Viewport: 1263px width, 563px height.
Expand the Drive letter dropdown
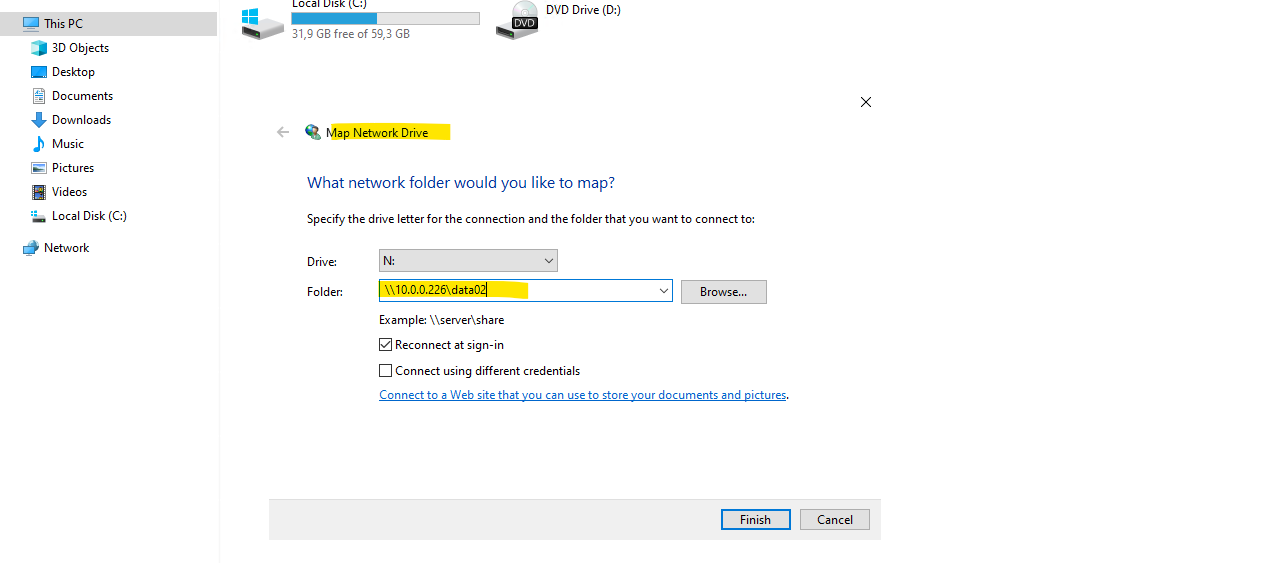click(x=468, y=261)
